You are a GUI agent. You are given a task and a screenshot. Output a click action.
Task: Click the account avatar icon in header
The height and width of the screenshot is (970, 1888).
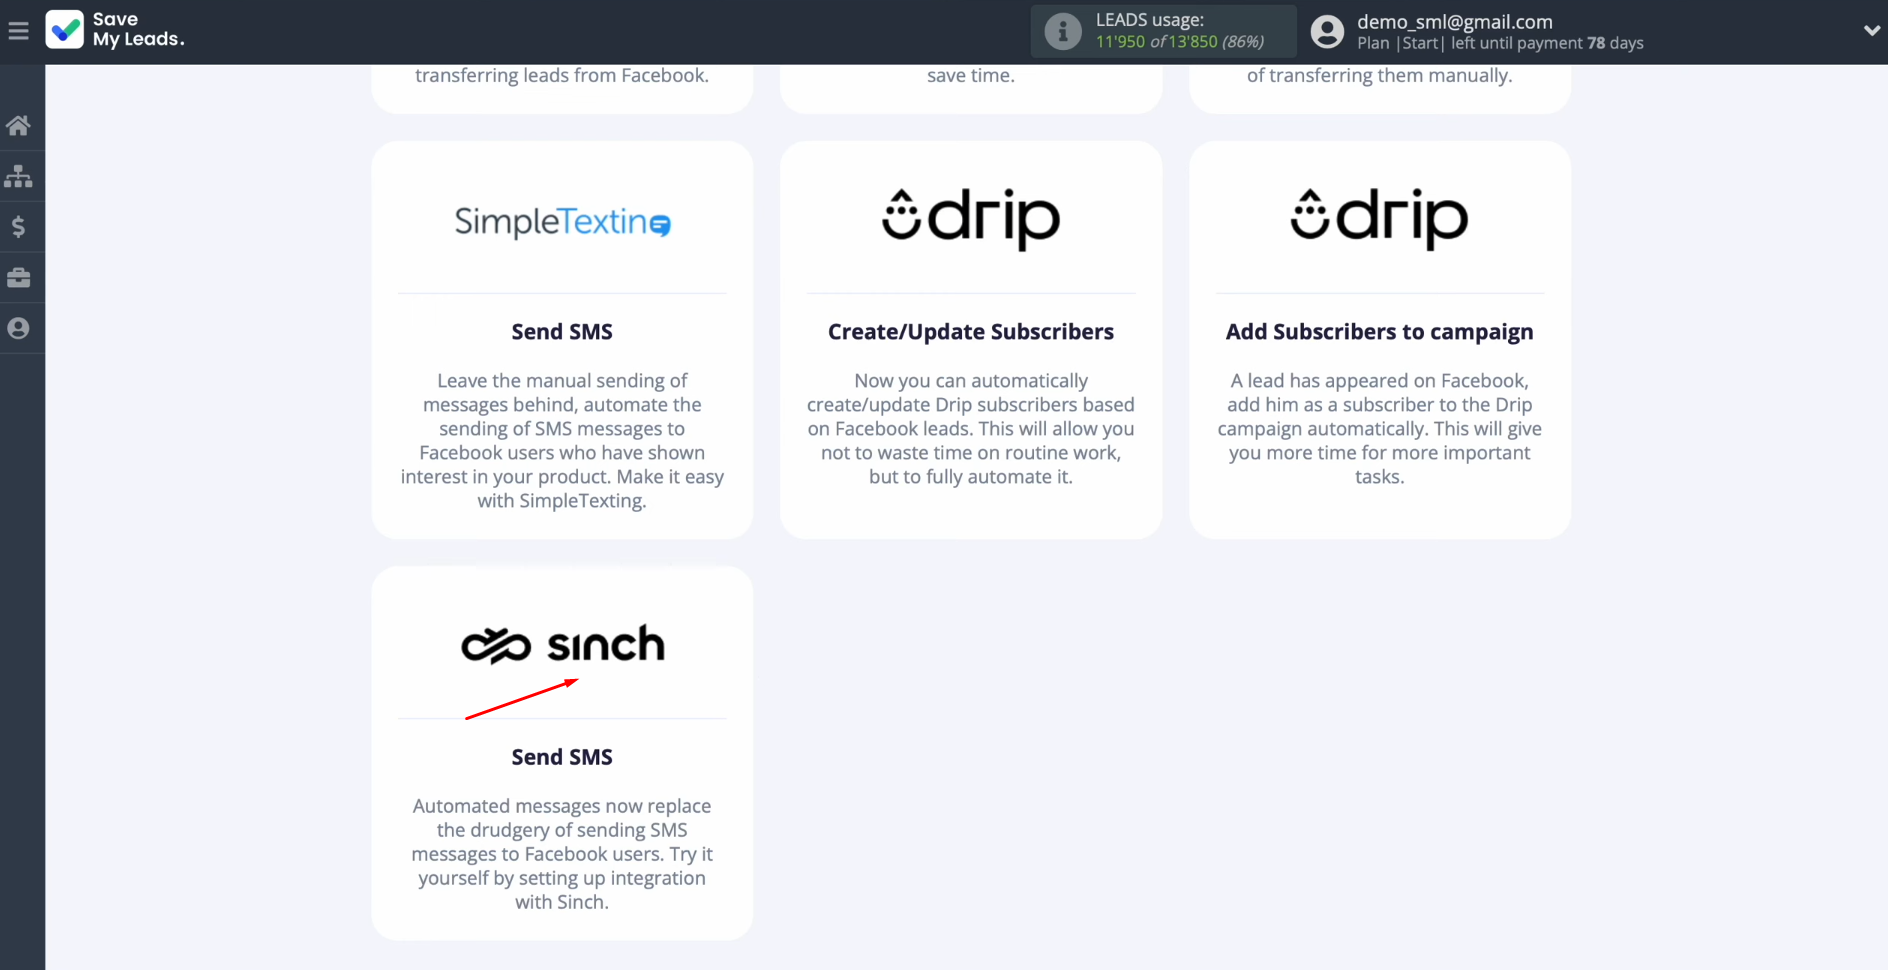1327,32
